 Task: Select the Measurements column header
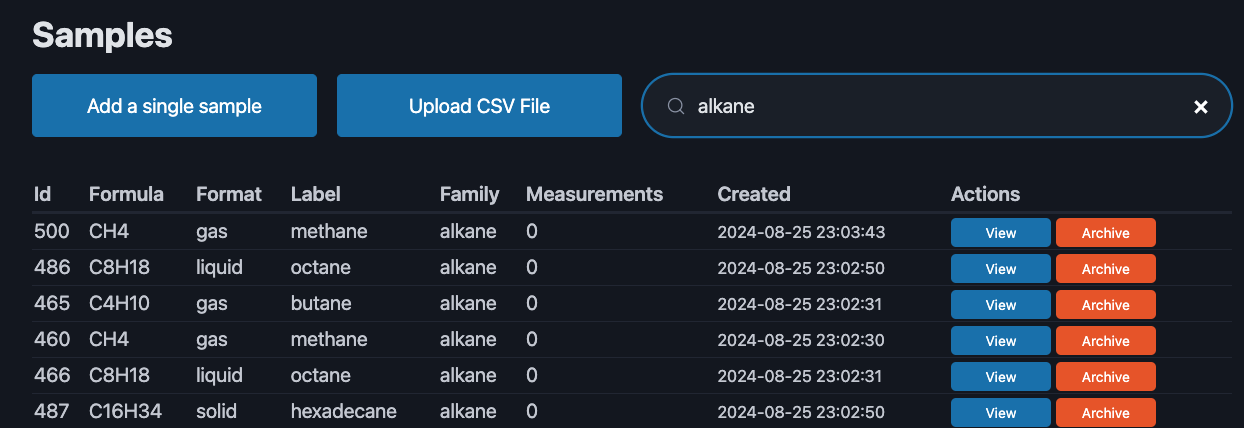click(x=594, y=194)
